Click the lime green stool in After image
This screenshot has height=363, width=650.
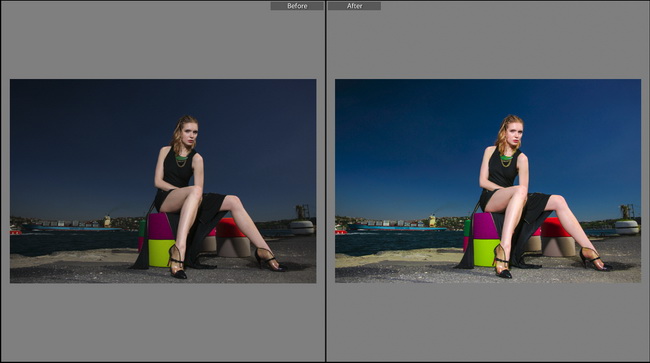pyautogui.click(x=486, y=252)
